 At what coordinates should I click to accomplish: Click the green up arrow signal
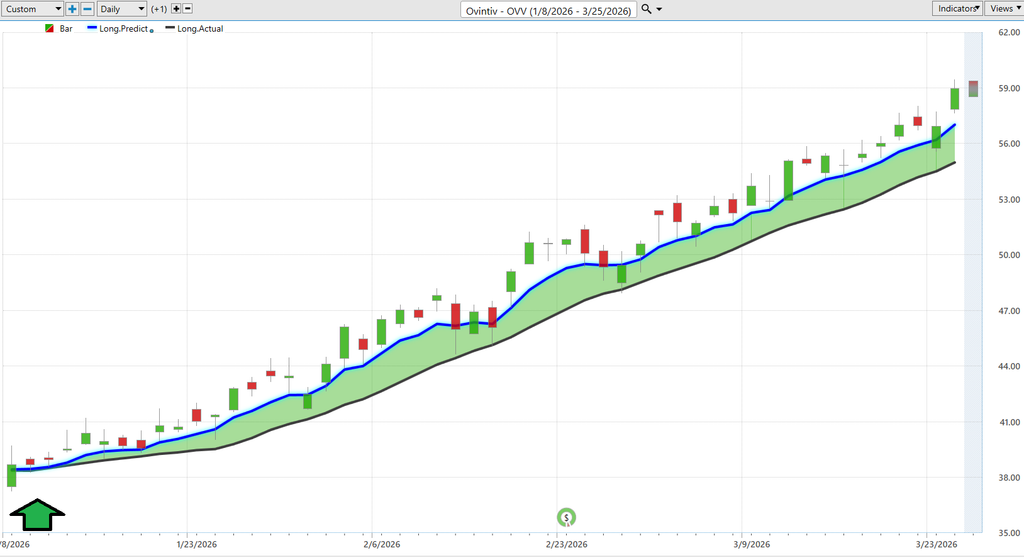coord(37,516)
